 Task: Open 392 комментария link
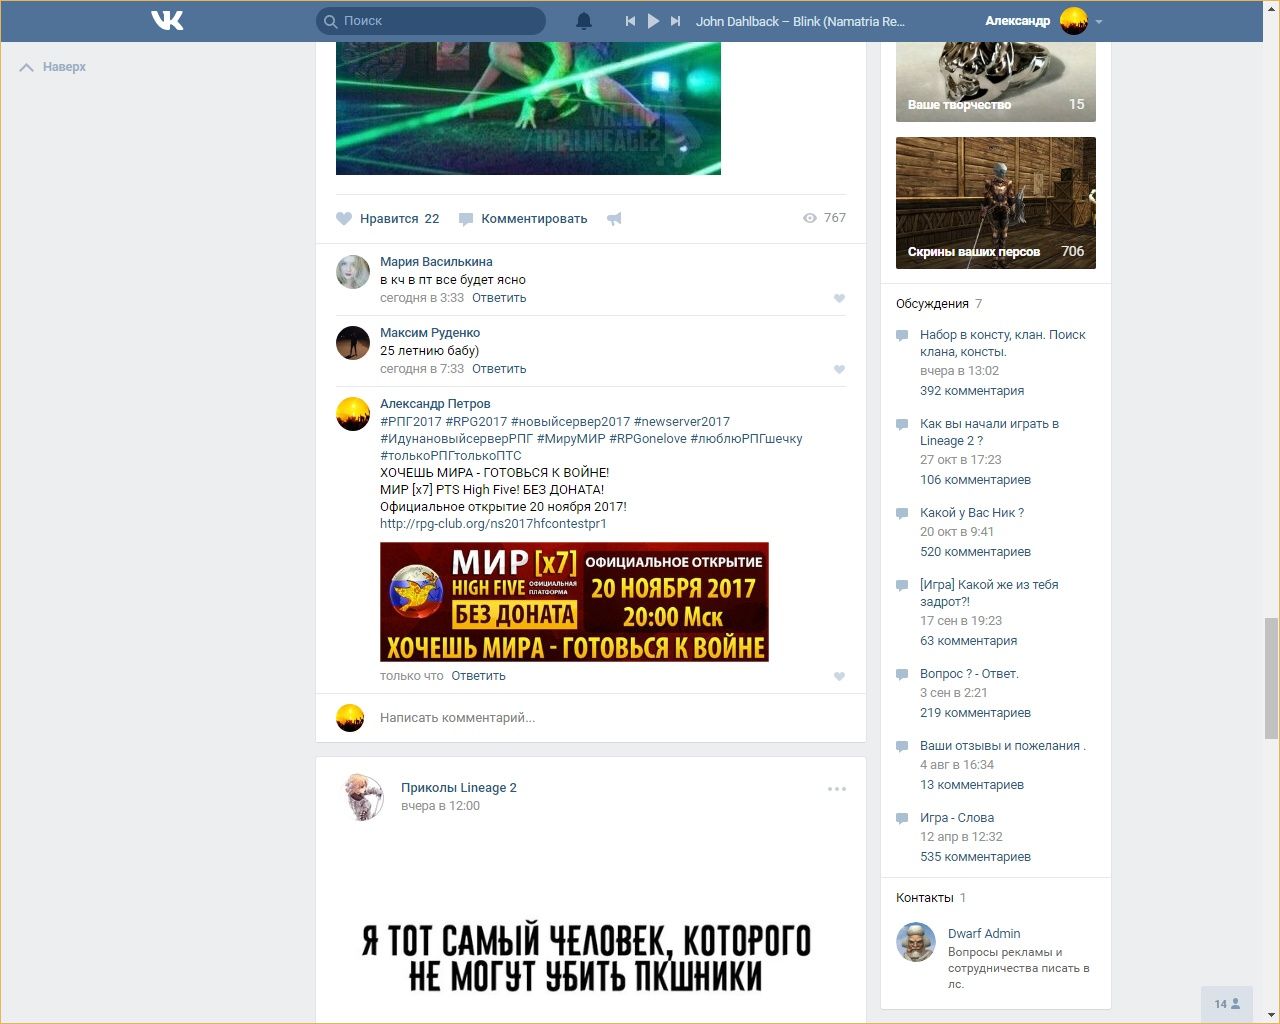tap(972, 391)
